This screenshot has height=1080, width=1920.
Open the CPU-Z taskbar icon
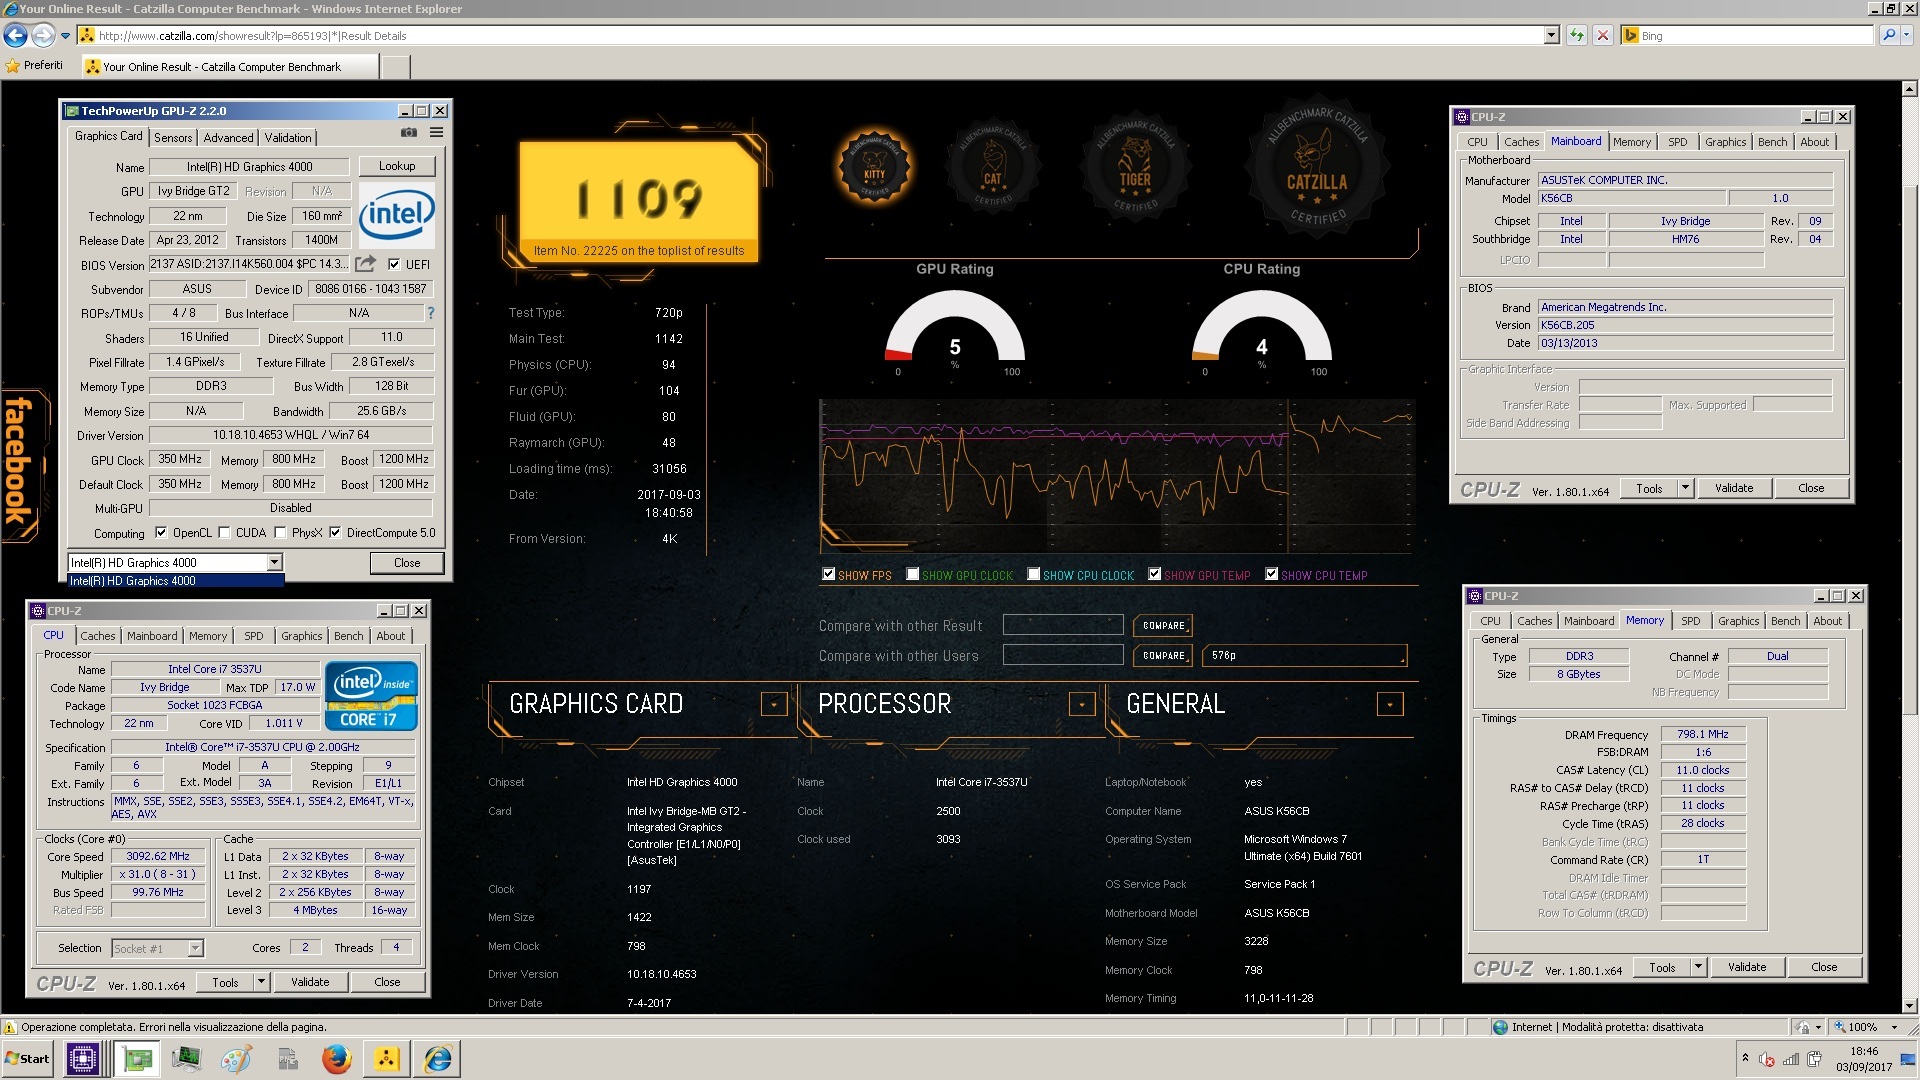pos(83,1059)
